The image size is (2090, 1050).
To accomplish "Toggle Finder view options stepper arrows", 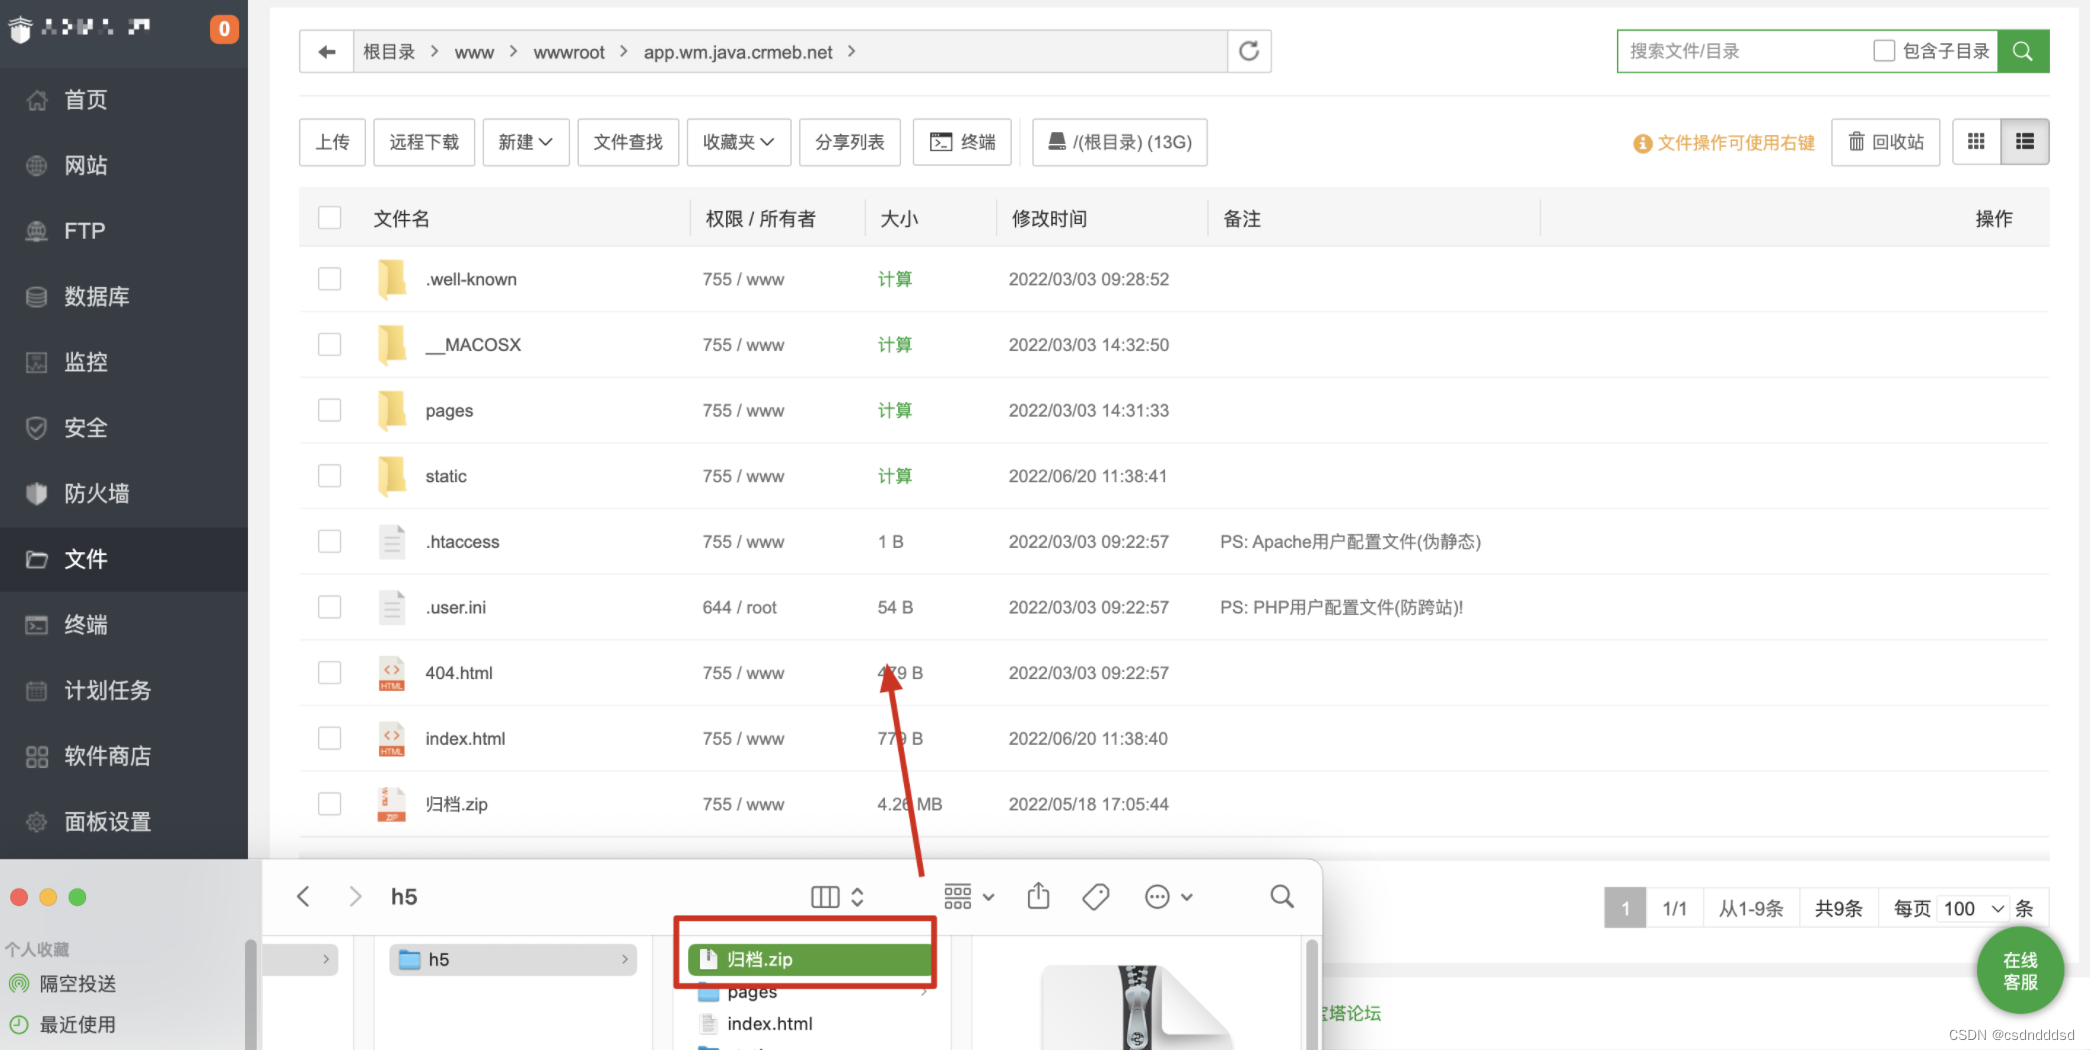I will 858,897.
